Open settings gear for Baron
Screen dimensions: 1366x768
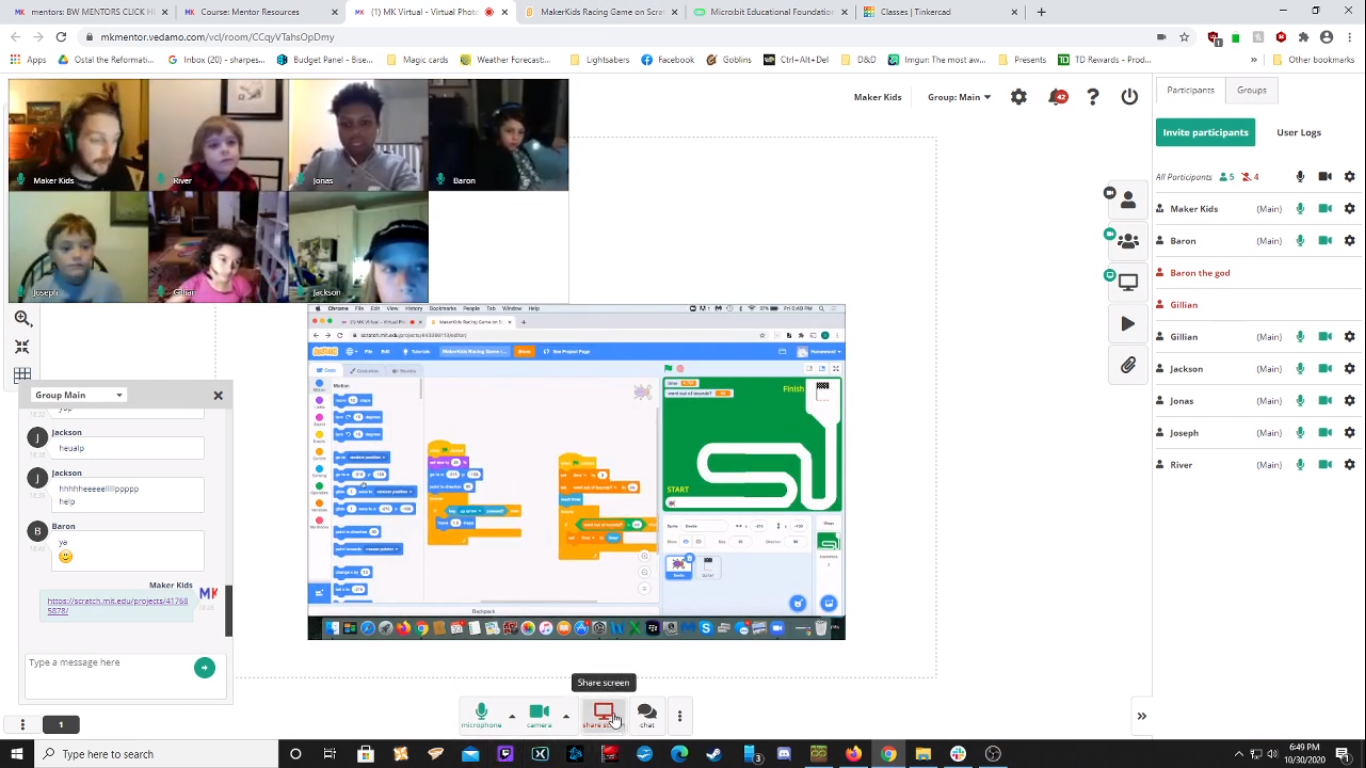pos(1349,241)
